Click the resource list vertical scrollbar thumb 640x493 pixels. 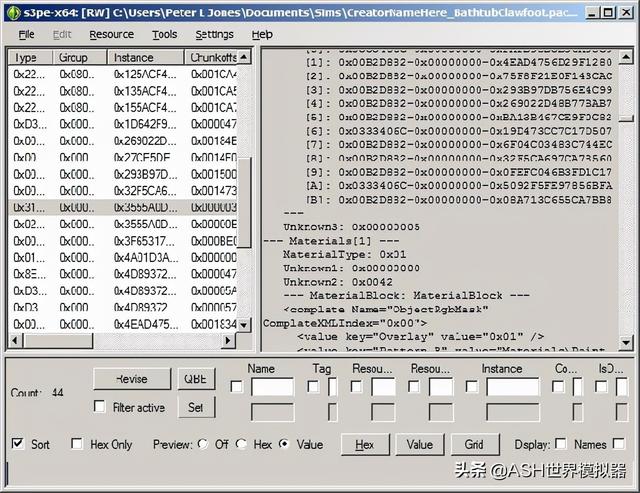coord(244,202)
